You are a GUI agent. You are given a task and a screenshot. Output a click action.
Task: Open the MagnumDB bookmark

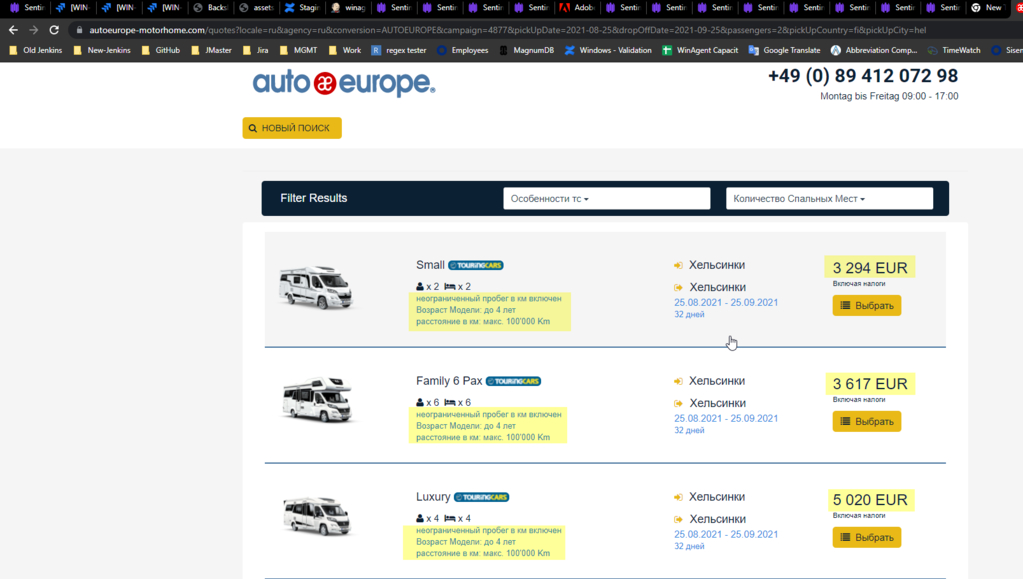pos(527,50)
